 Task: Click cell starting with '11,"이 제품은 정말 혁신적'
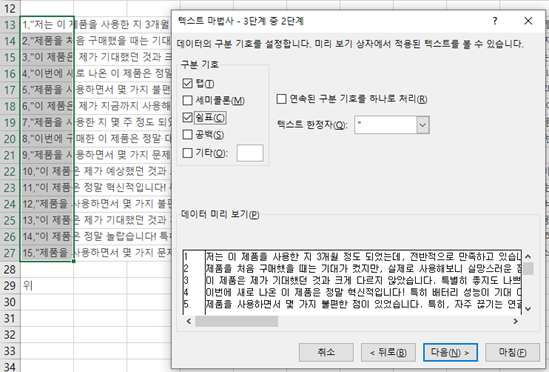[47, 187]
